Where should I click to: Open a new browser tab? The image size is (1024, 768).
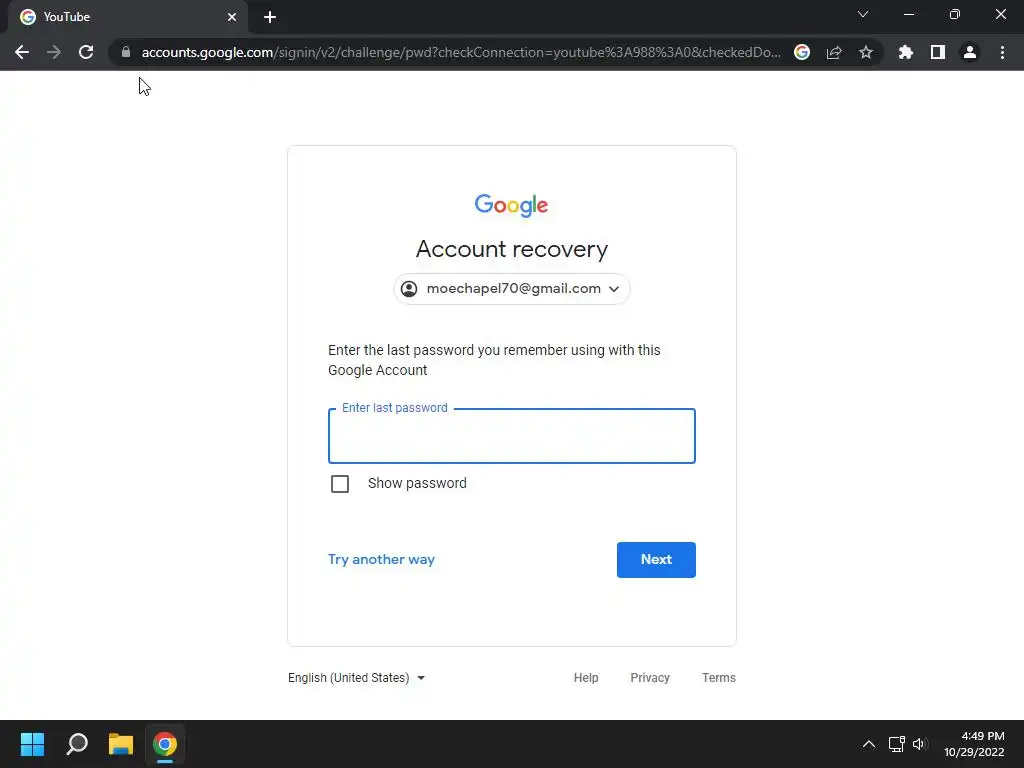coord(270,17)
